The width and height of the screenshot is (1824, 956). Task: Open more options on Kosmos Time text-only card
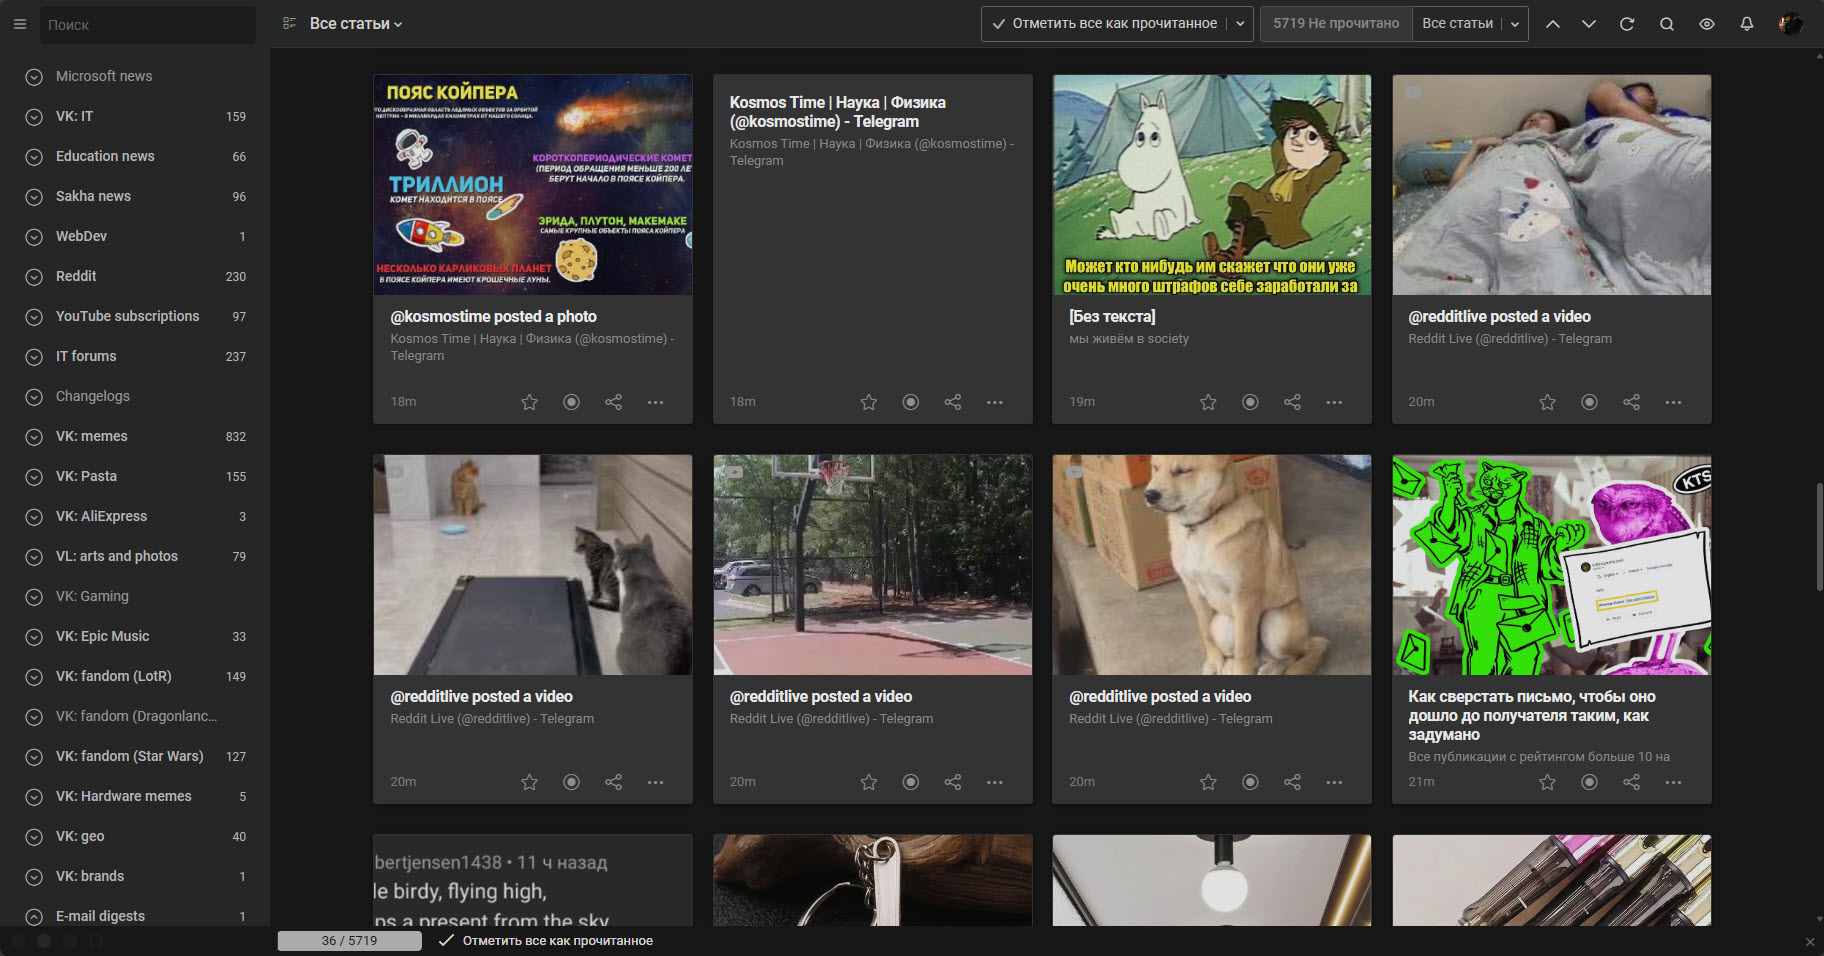995,402
